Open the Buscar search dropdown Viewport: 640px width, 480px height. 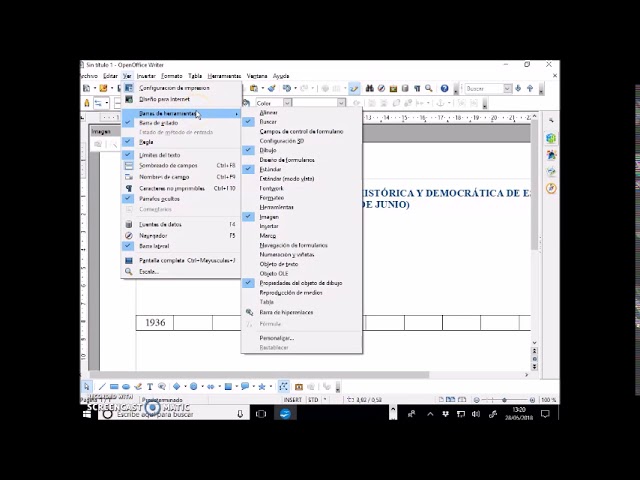click(x=507, y=89)
